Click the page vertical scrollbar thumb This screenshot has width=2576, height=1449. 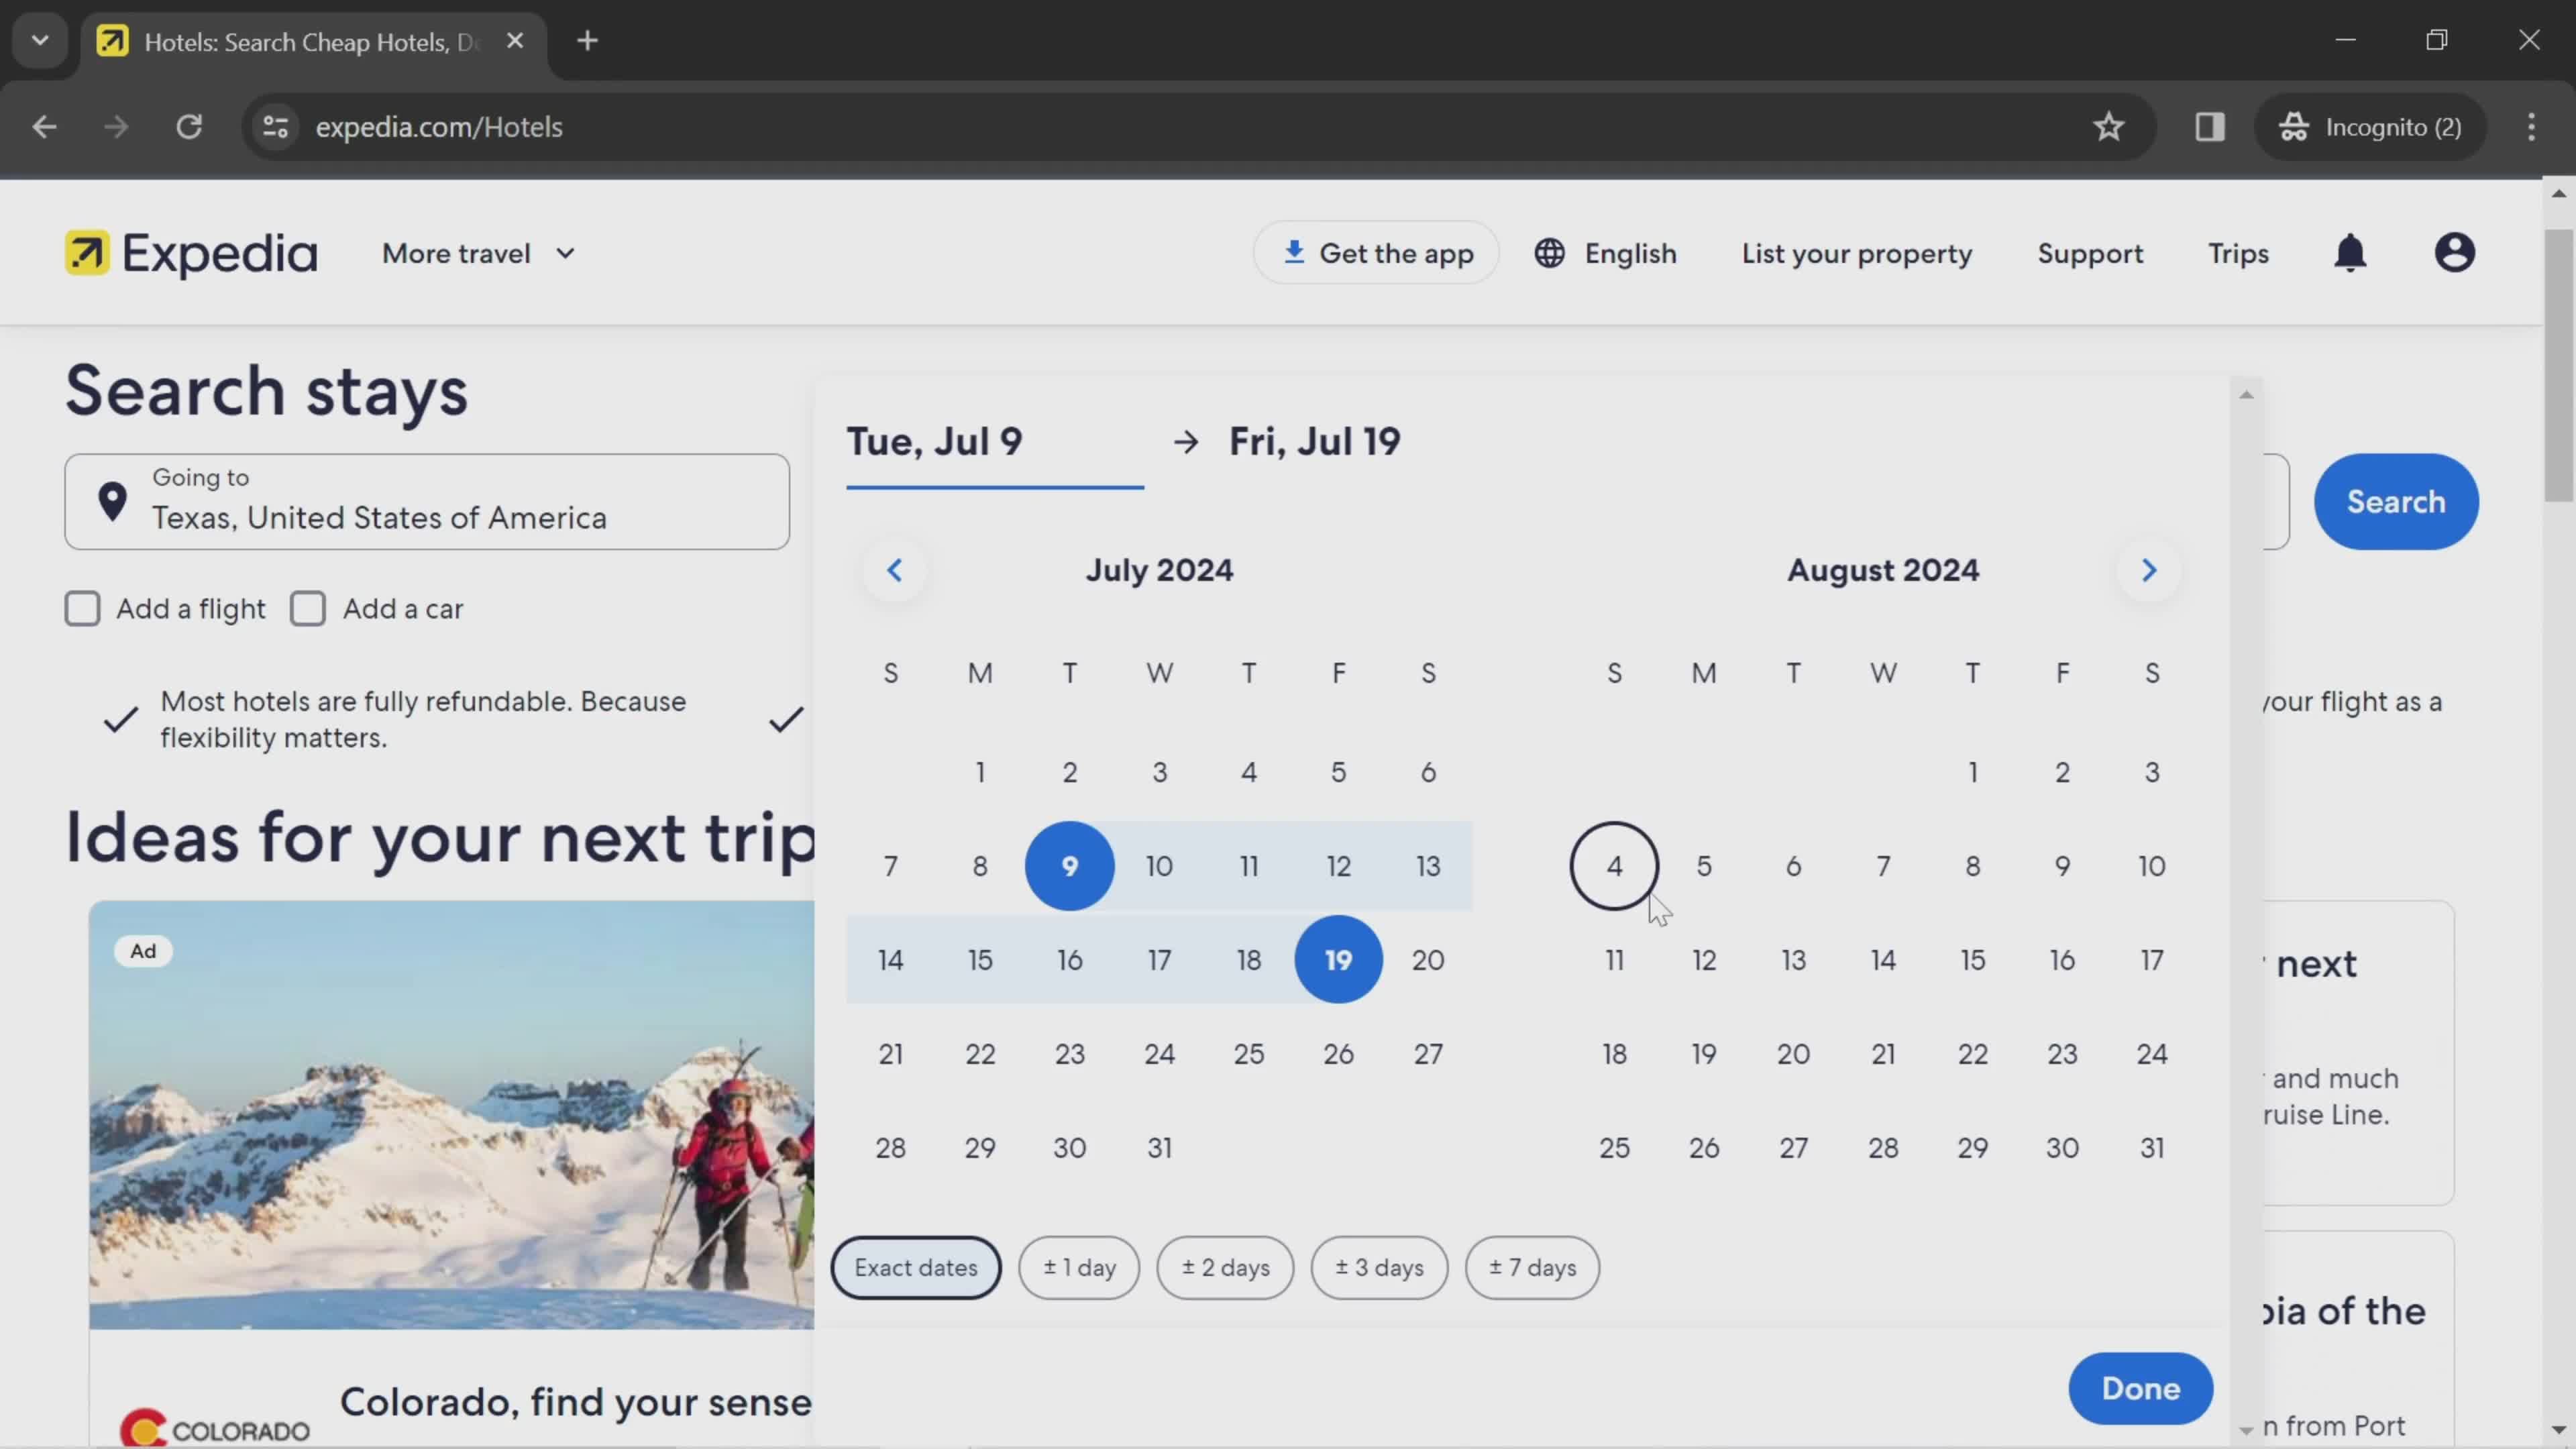pyautogui.click(x=2559, y=365)
